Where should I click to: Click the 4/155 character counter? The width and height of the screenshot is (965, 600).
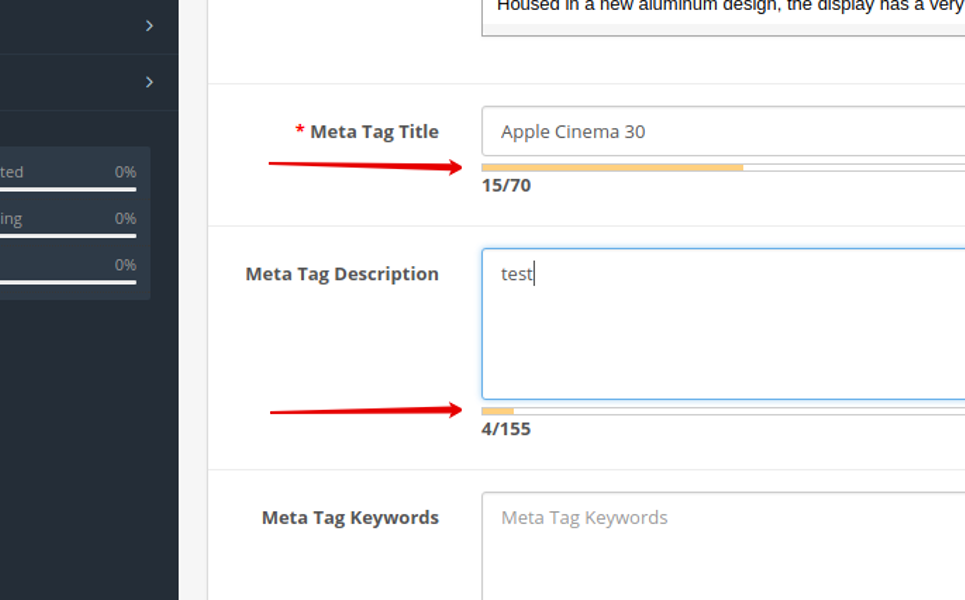pyautogui.click(x=506, y=429)
